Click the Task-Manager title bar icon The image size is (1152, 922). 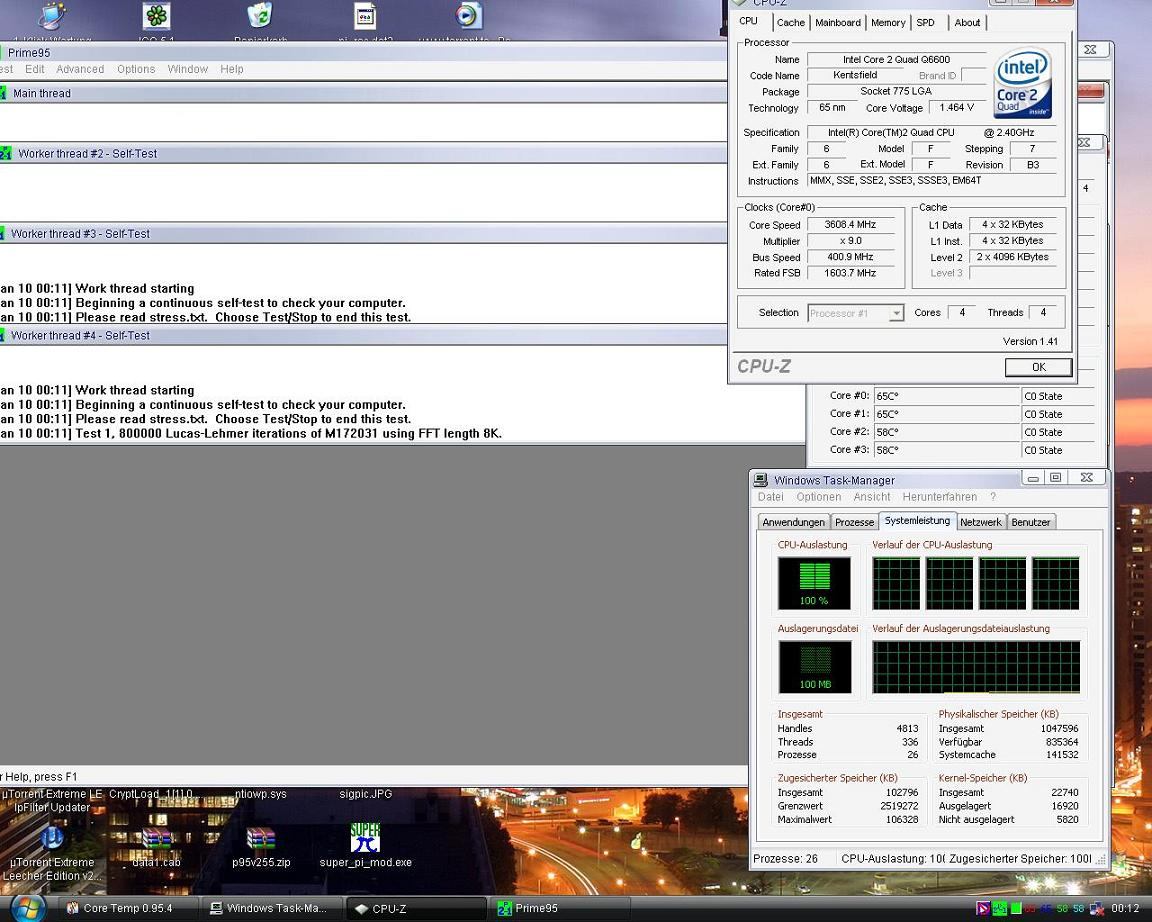[761, 480]
